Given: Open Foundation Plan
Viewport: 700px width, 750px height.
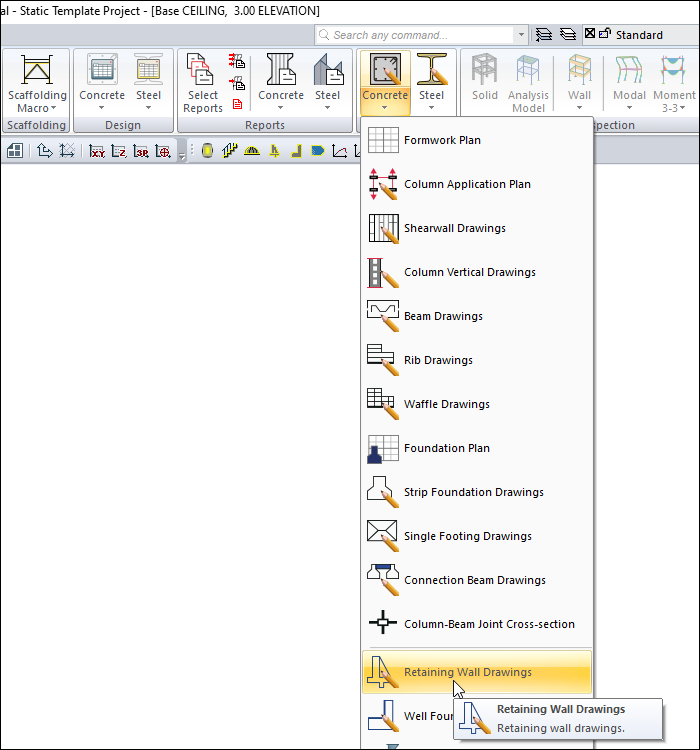Looking at the screenshot, I should [x=477, y=448].
